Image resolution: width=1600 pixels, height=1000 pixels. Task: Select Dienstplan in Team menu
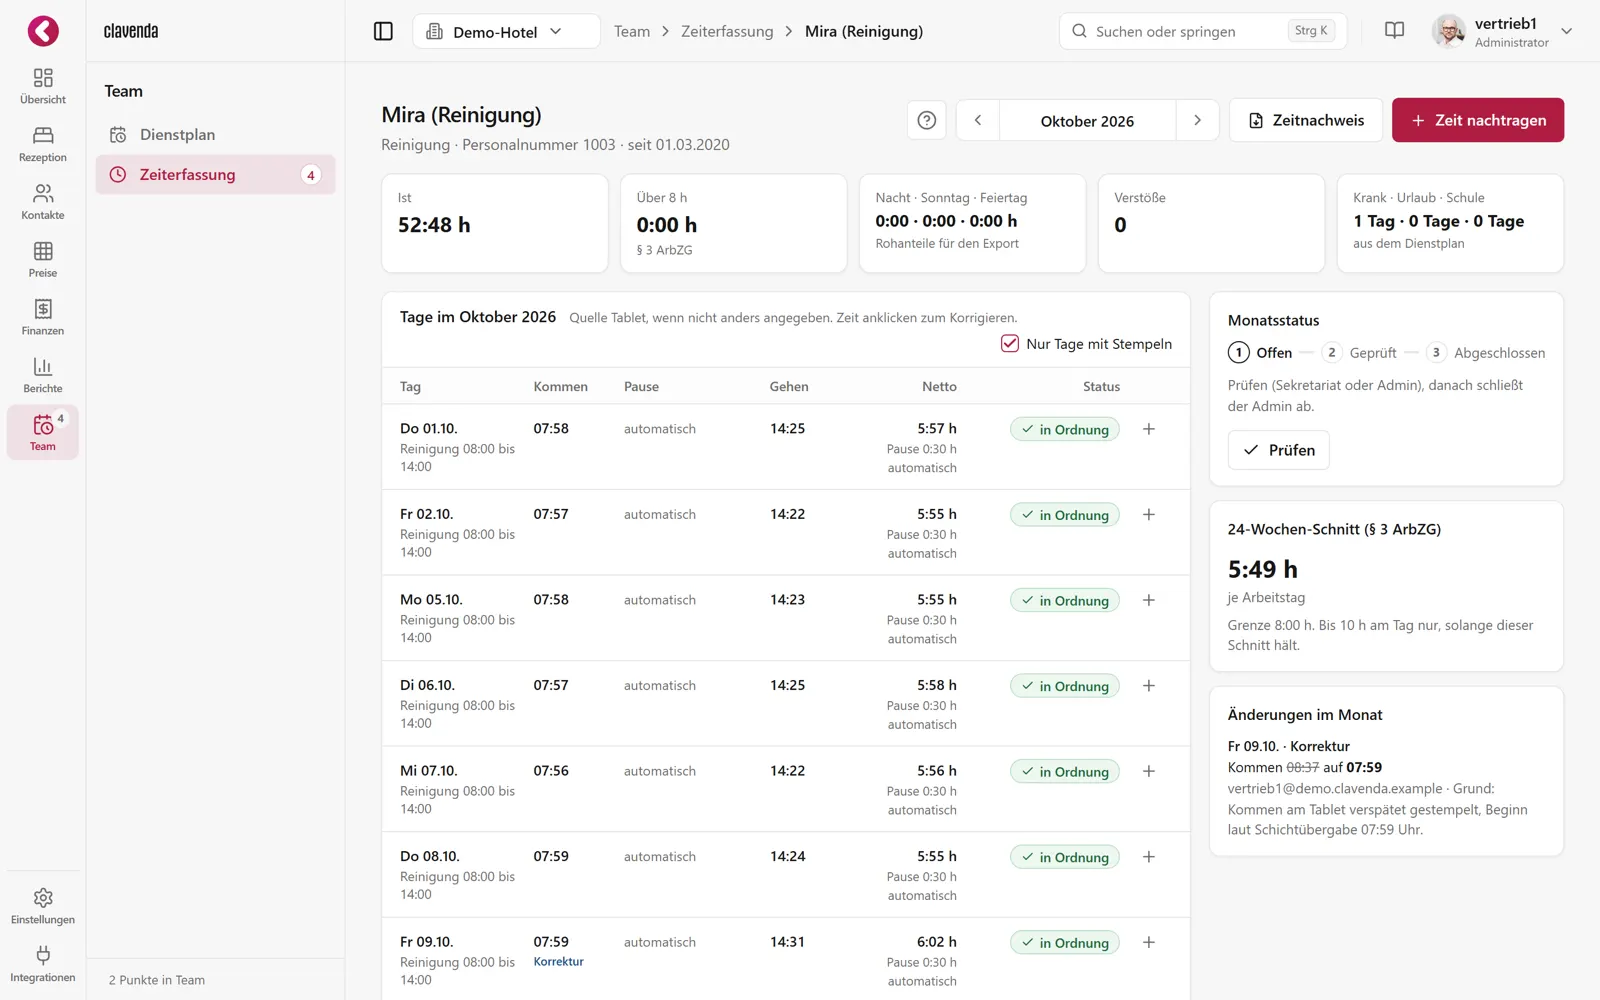click(215, 135)
